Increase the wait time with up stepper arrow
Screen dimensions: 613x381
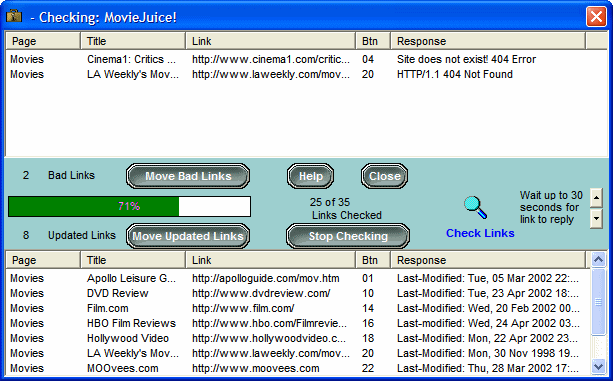pos(596,198)
